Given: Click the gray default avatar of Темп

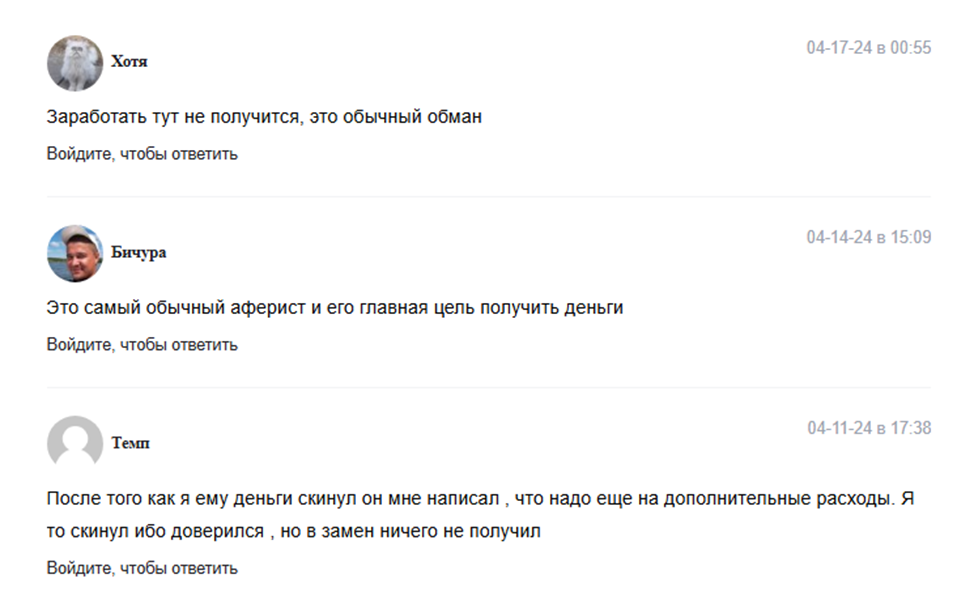Looking at the screenshot, I should 75,444.
